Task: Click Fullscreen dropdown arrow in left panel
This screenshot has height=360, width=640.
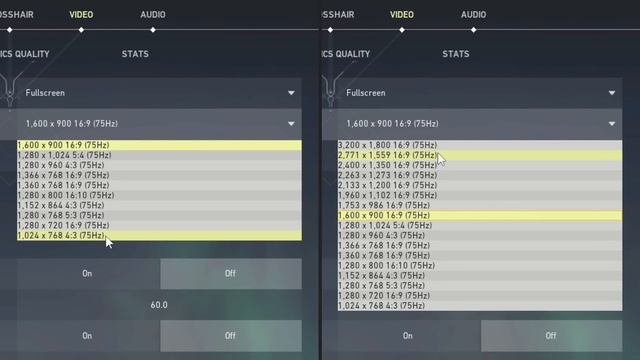Action: point(291,93)
